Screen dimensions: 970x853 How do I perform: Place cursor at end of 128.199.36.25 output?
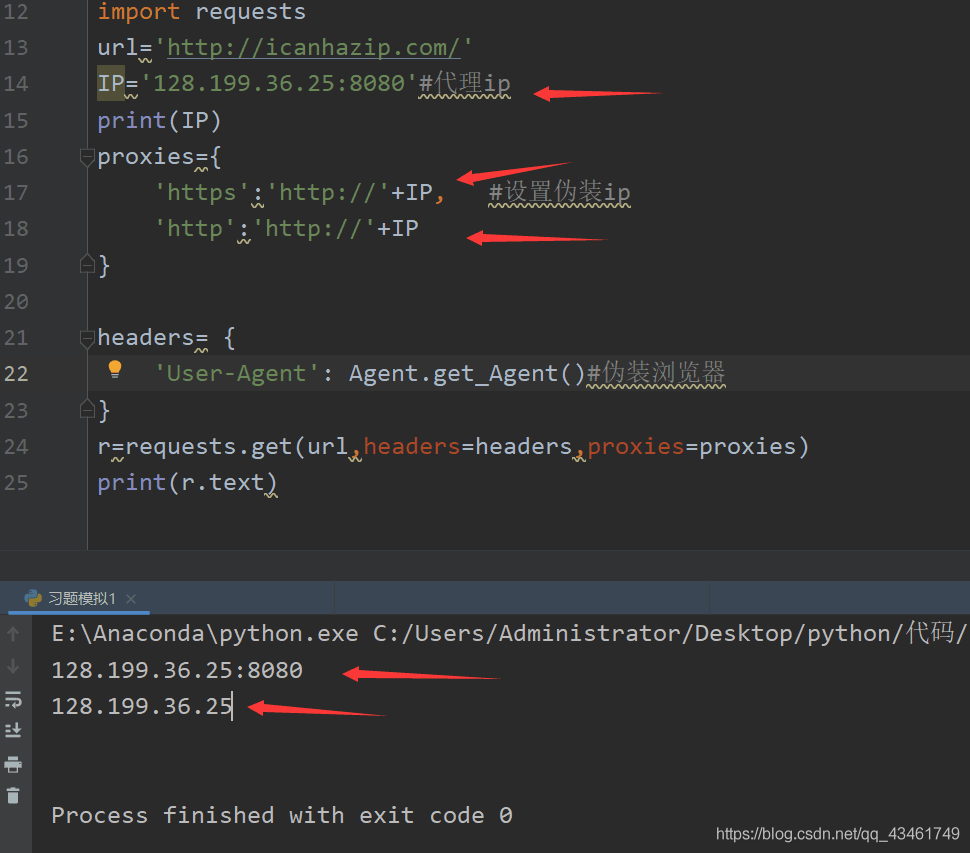tap(232, 706)
